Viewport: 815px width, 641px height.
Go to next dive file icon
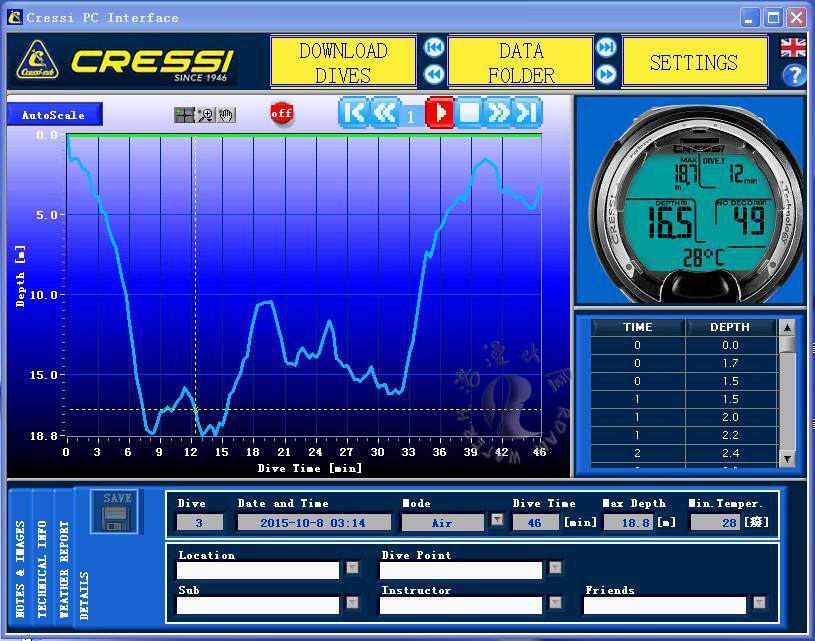coord(606,74)
